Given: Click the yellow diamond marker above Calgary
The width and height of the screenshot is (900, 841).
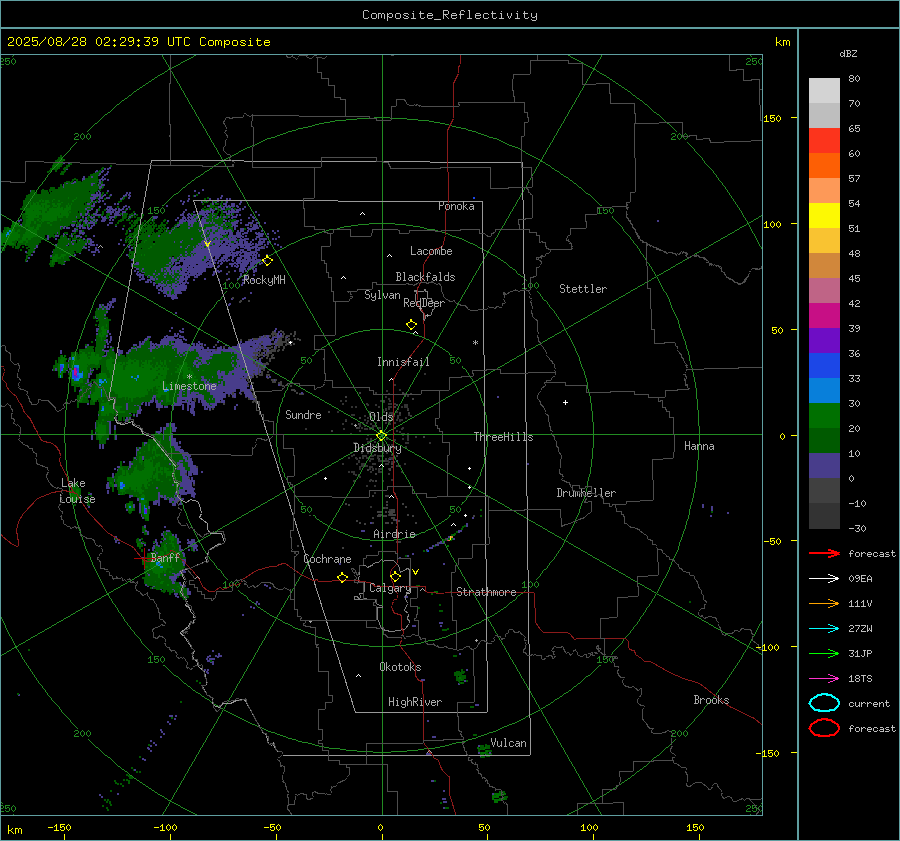Looking at the screenshot, I should coord(395,576).
